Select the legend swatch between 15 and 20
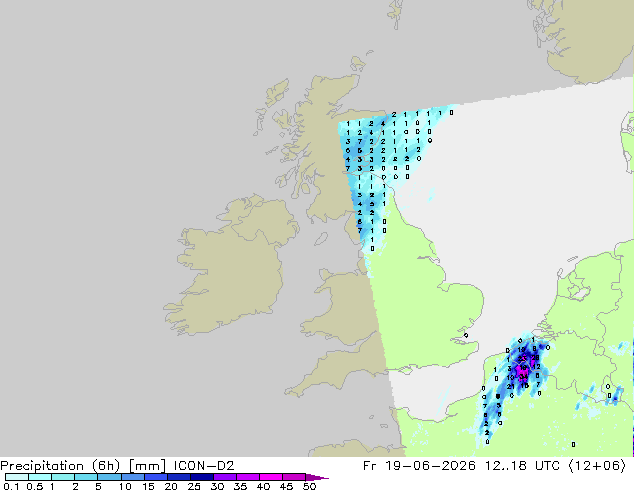The height and width of the screenshot is (490, 634). point(155,477)
